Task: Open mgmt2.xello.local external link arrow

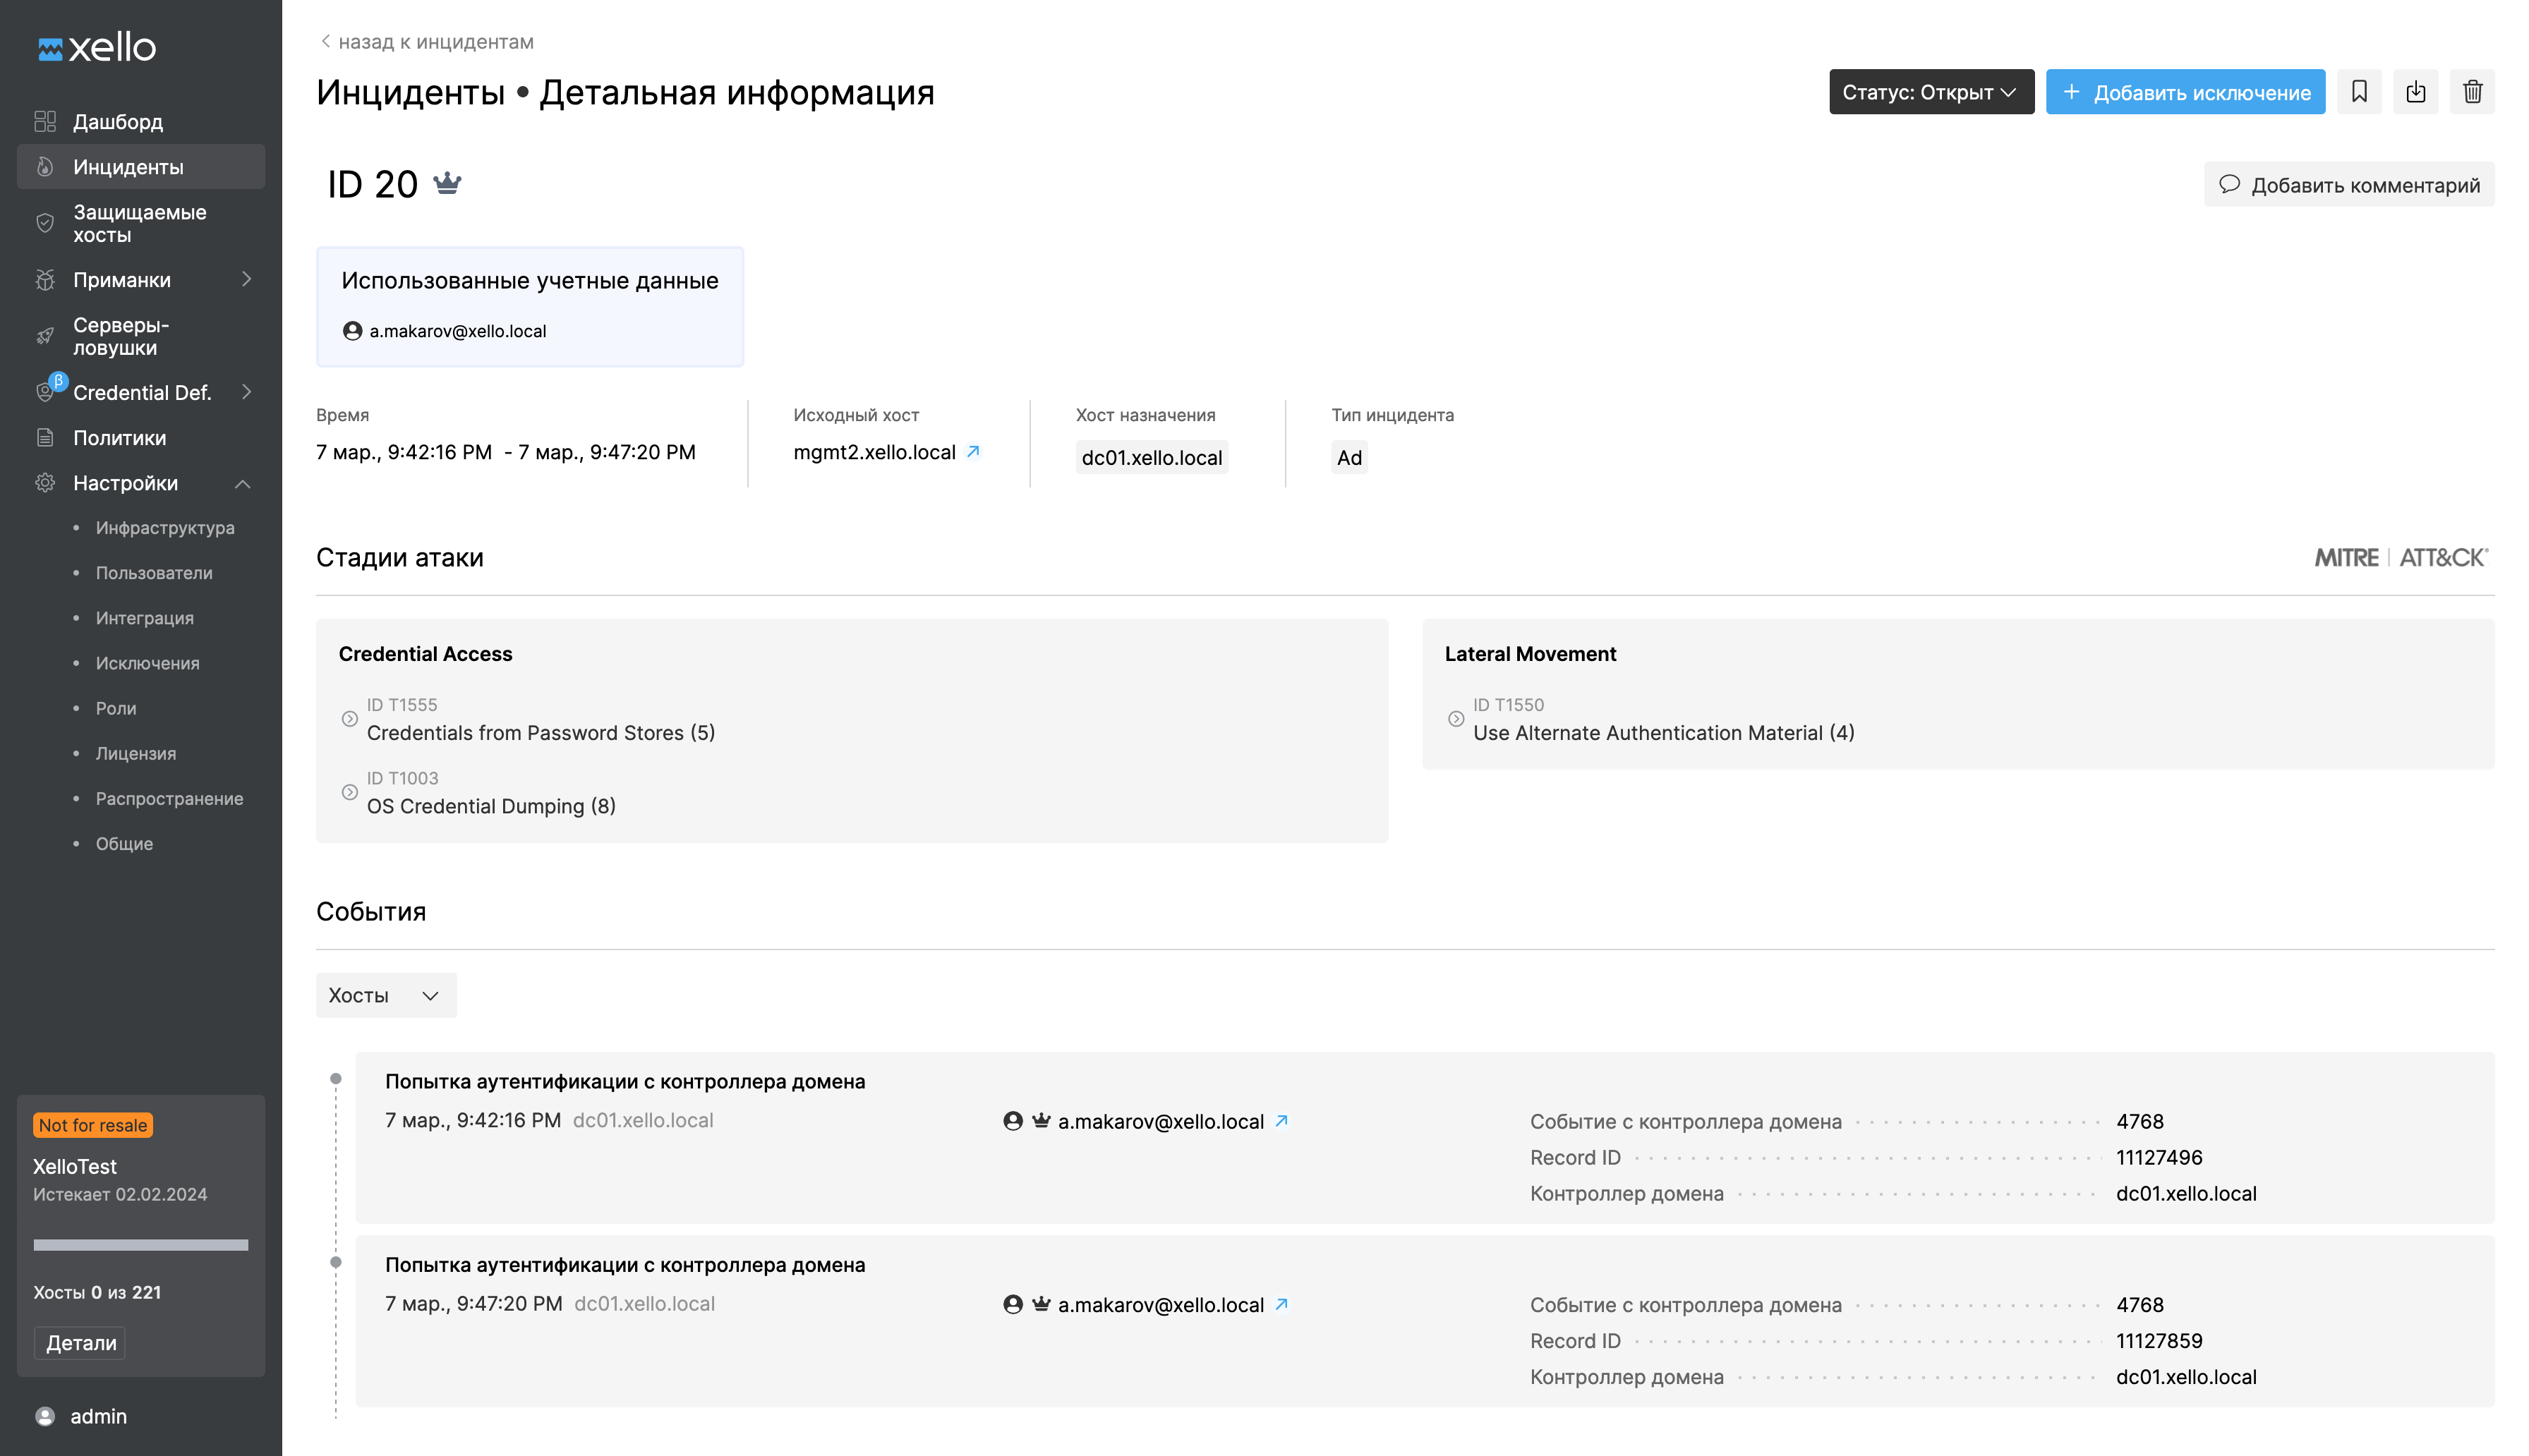Action: (973, 452)
